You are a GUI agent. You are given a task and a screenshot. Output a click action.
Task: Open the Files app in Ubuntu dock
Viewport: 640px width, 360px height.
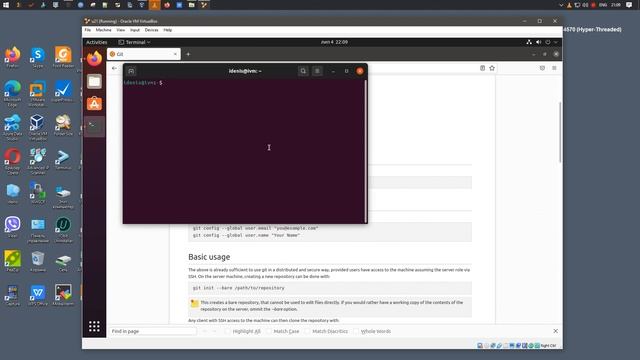[94, 81]
